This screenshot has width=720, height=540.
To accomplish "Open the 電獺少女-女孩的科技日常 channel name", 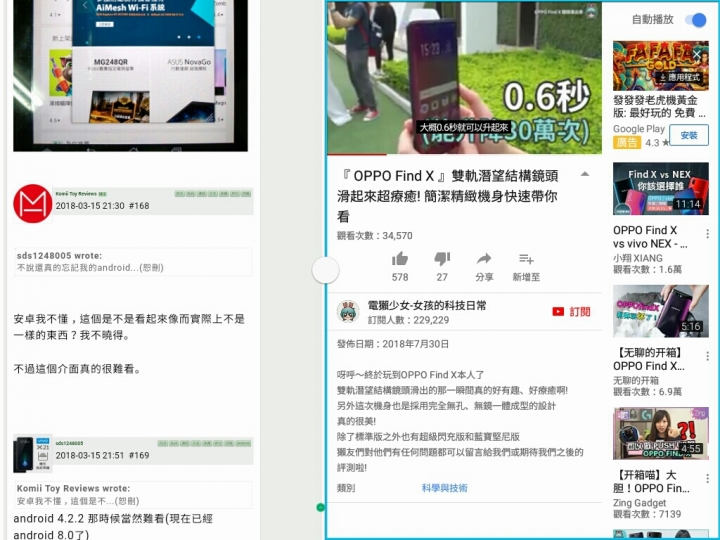I will (427, 305).
